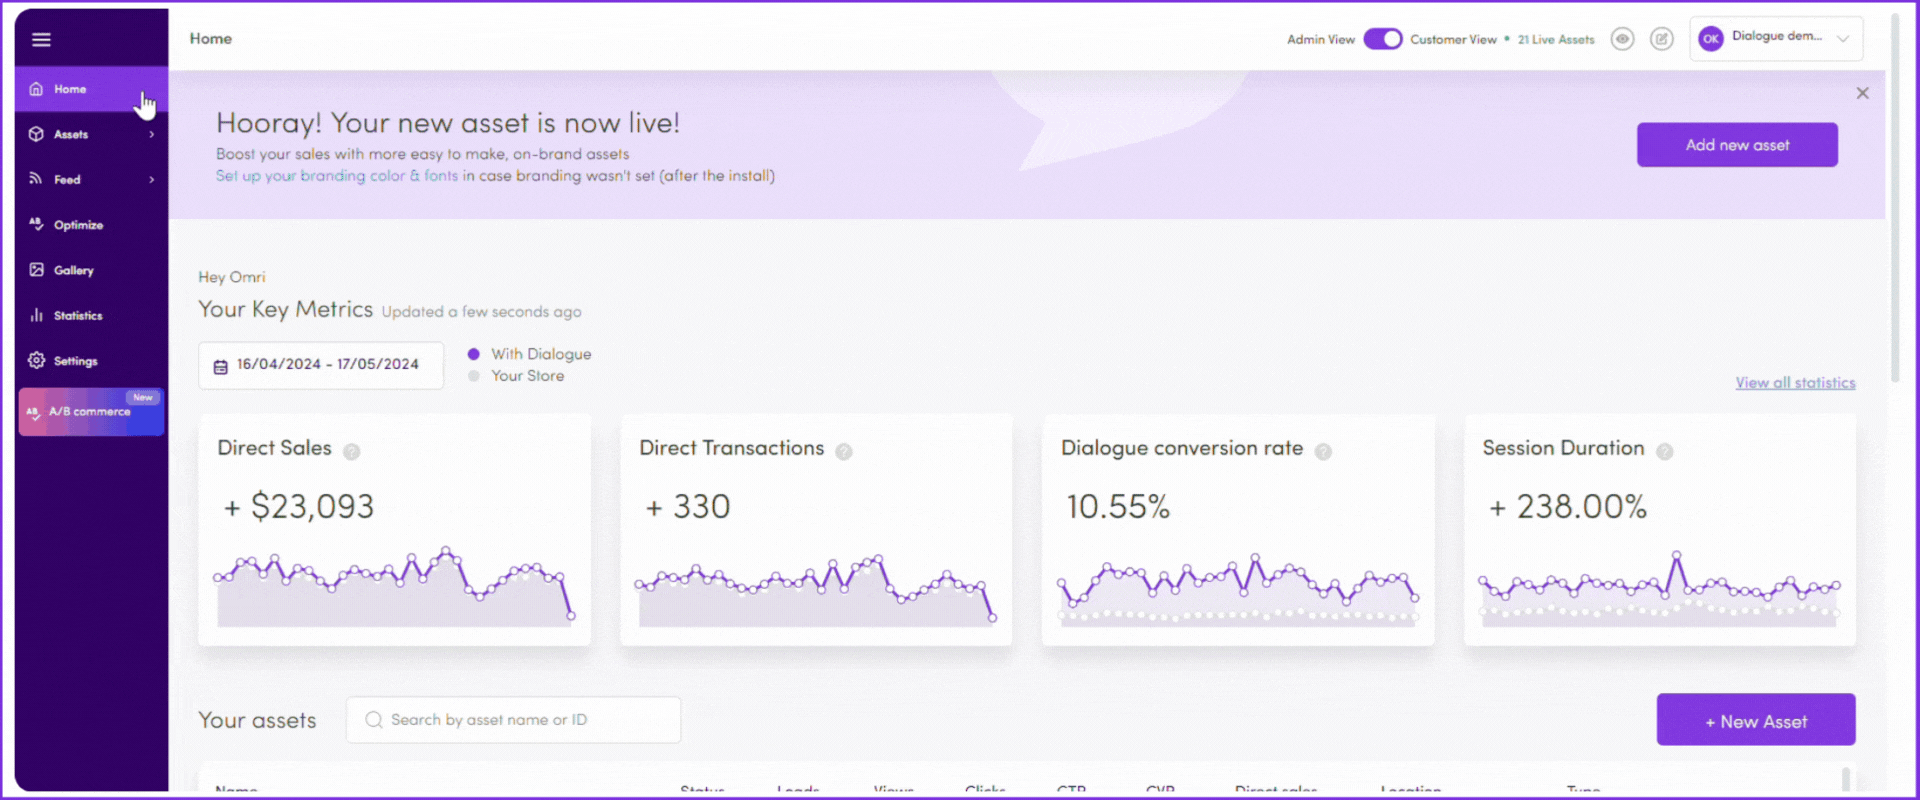1920x800 pixels.
Task: Click the page vertical scrollbar
Action: point(1895,200)
